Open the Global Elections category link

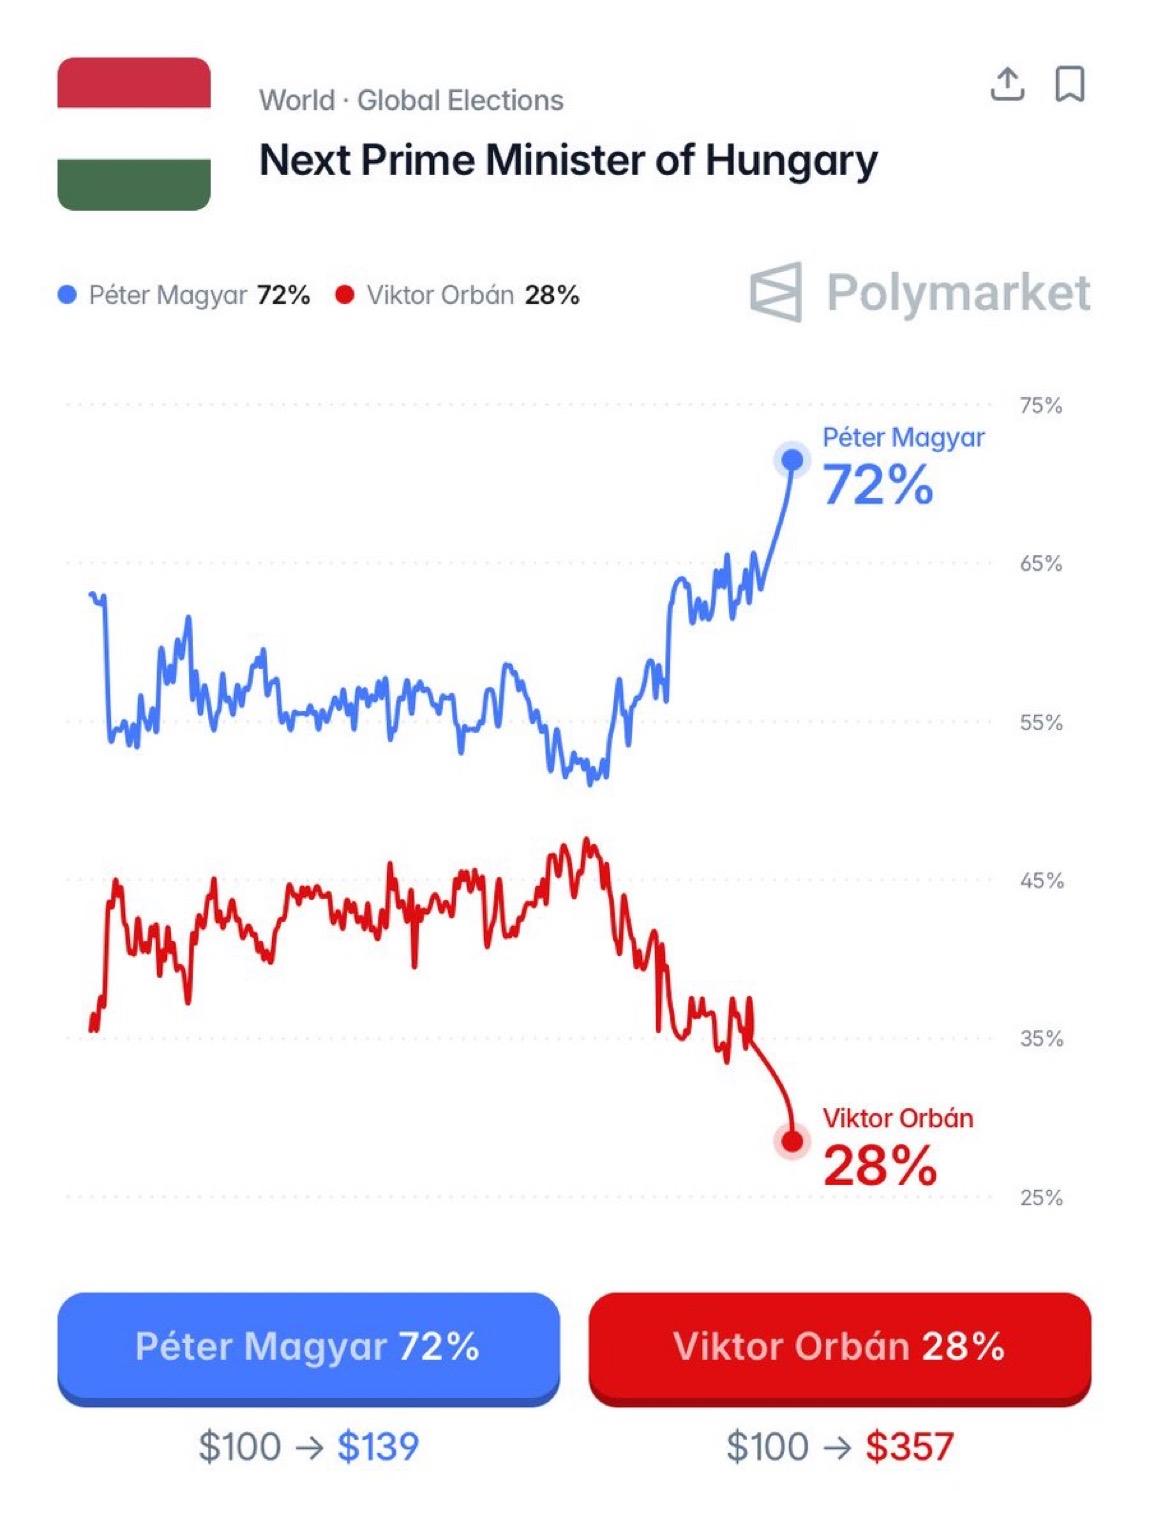[x=460, y=100]
